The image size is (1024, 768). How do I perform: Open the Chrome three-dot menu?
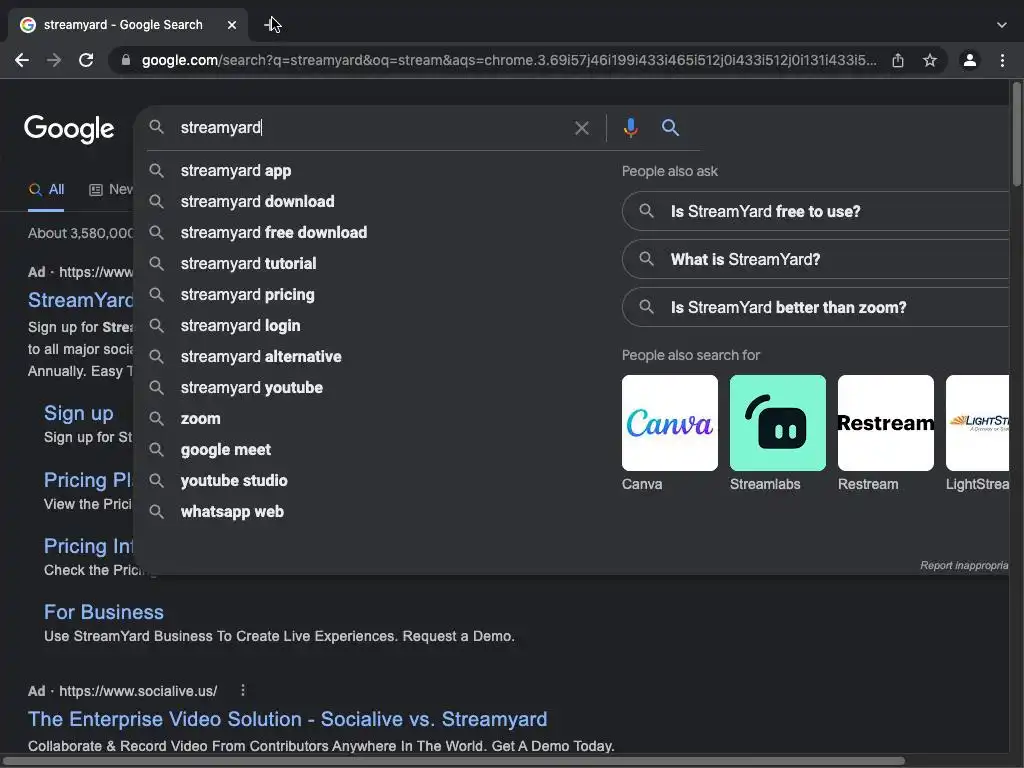tap(1002, 60)
